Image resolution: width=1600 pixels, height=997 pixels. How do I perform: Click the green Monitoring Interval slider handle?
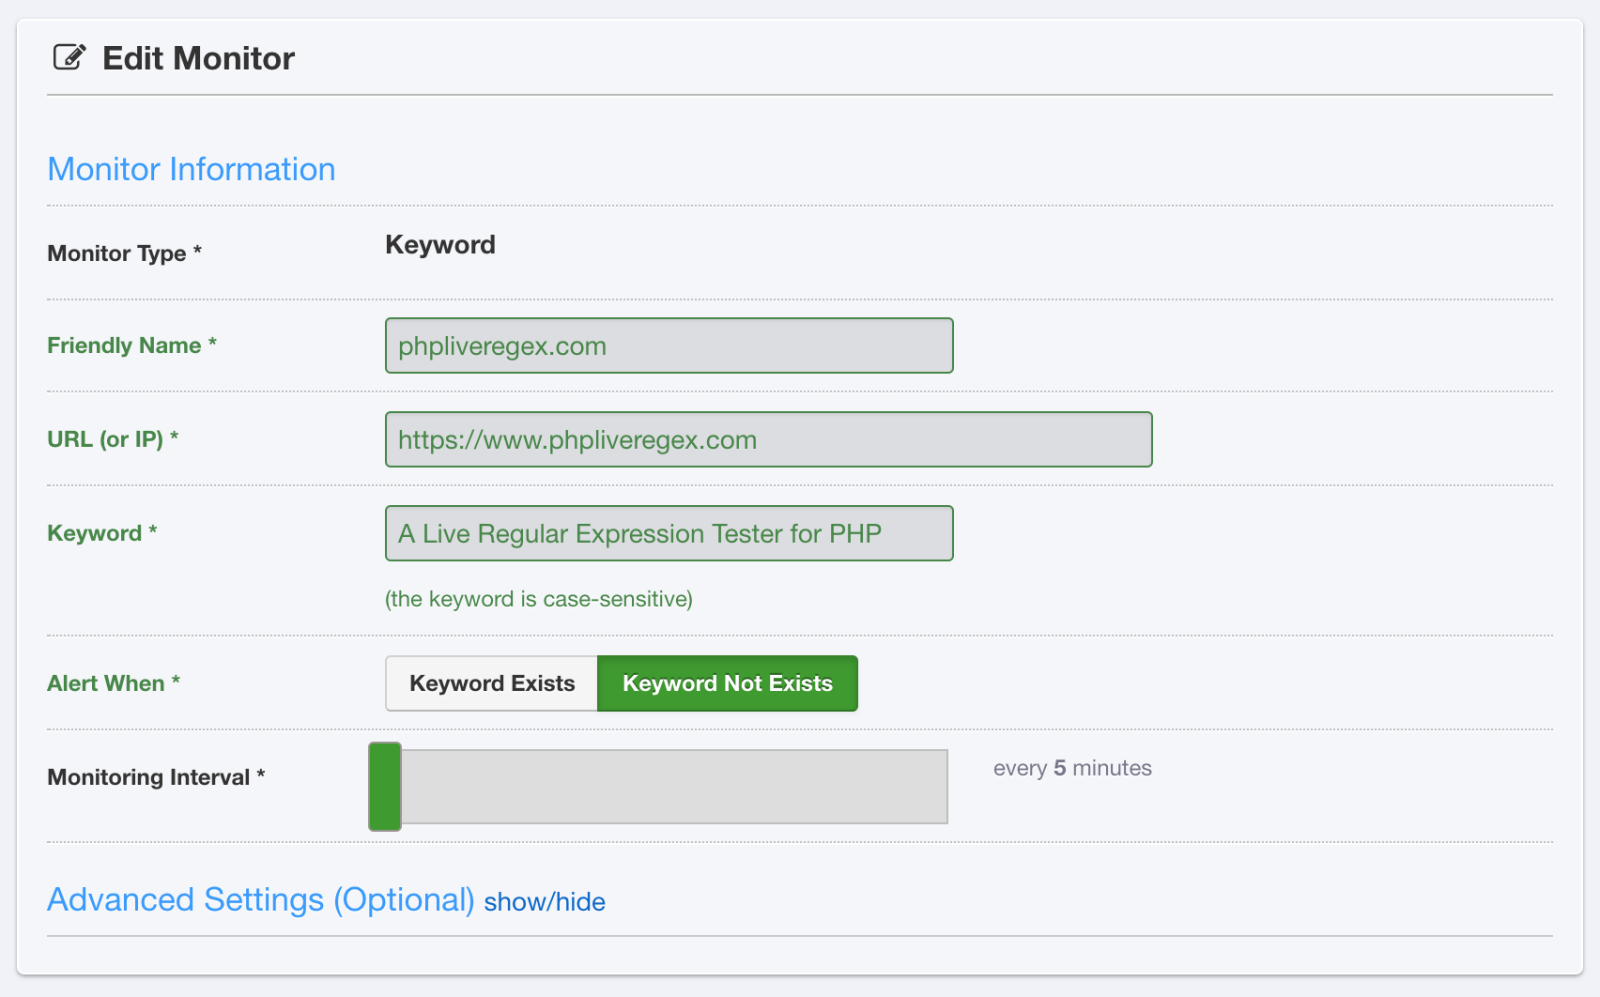385,787
